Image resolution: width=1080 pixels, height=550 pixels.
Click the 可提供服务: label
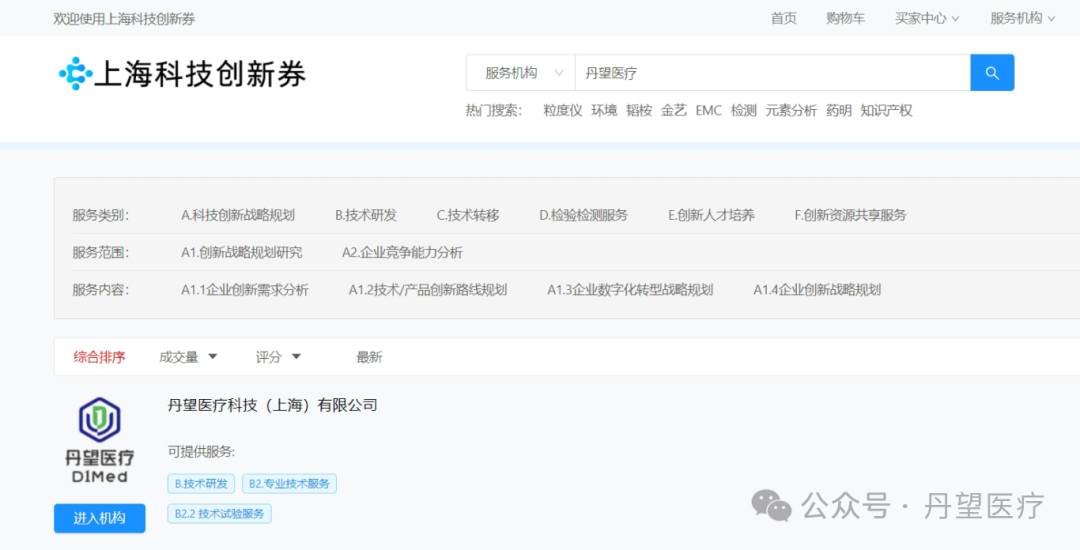point(201,452)
